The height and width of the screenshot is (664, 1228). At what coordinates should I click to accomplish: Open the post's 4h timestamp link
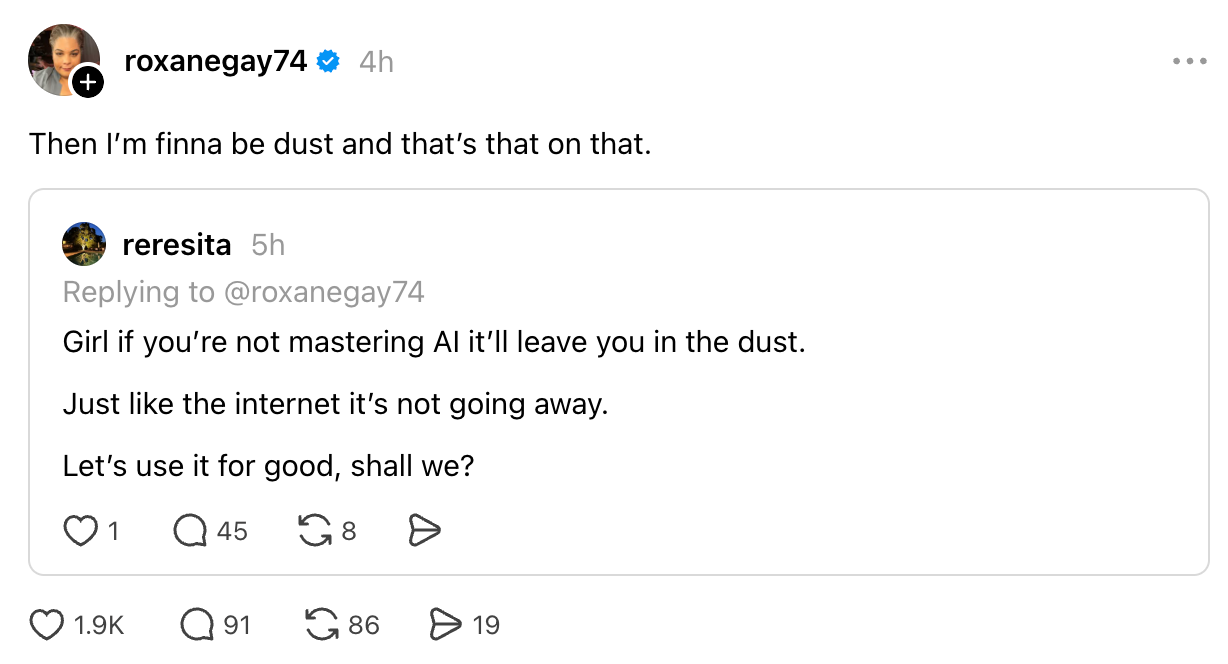point(376,63)
